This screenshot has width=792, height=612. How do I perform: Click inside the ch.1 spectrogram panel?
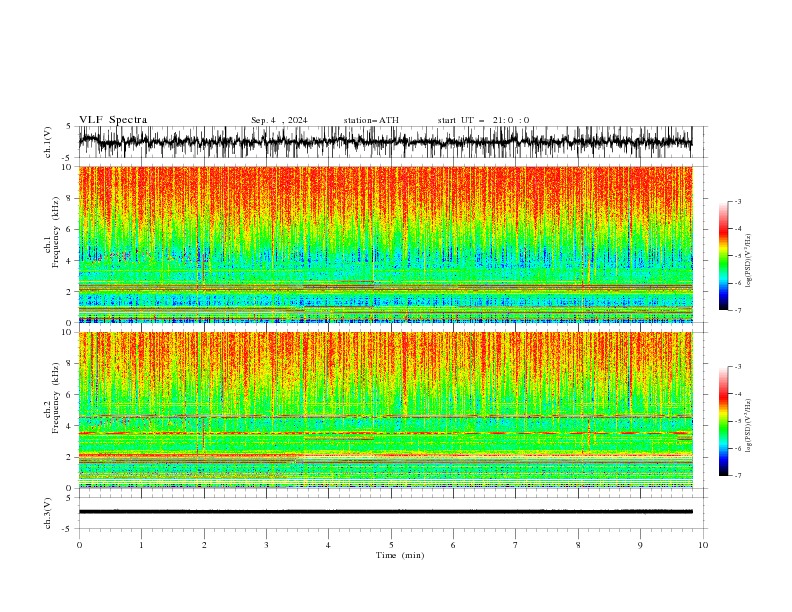(x=385, y=244)
